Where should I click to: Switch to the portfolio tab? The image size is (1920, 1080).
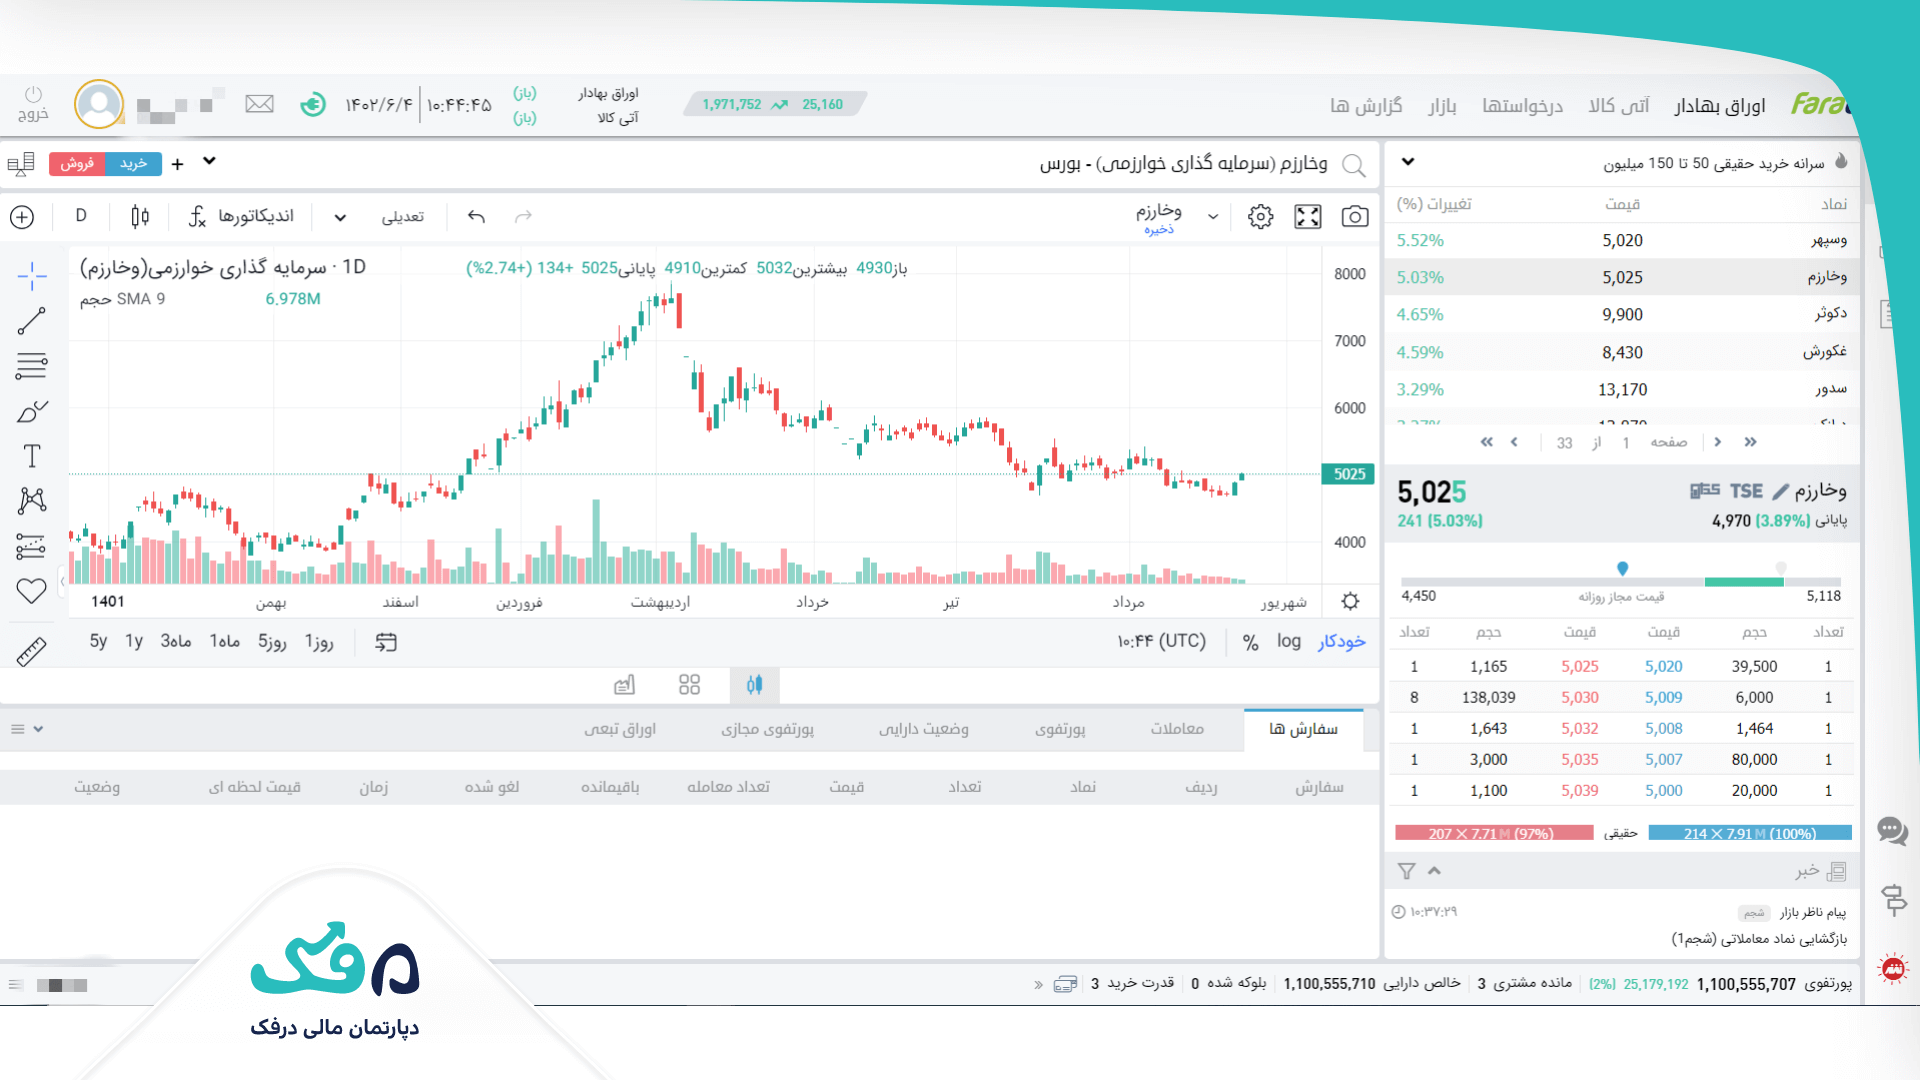[x=1060, y=729]
